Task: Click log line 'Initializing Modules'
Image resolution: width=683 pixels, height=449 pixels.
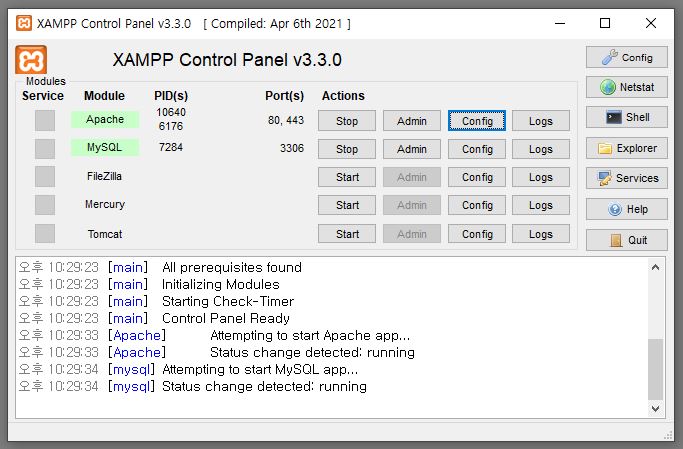Action: [x=220, y=284]
